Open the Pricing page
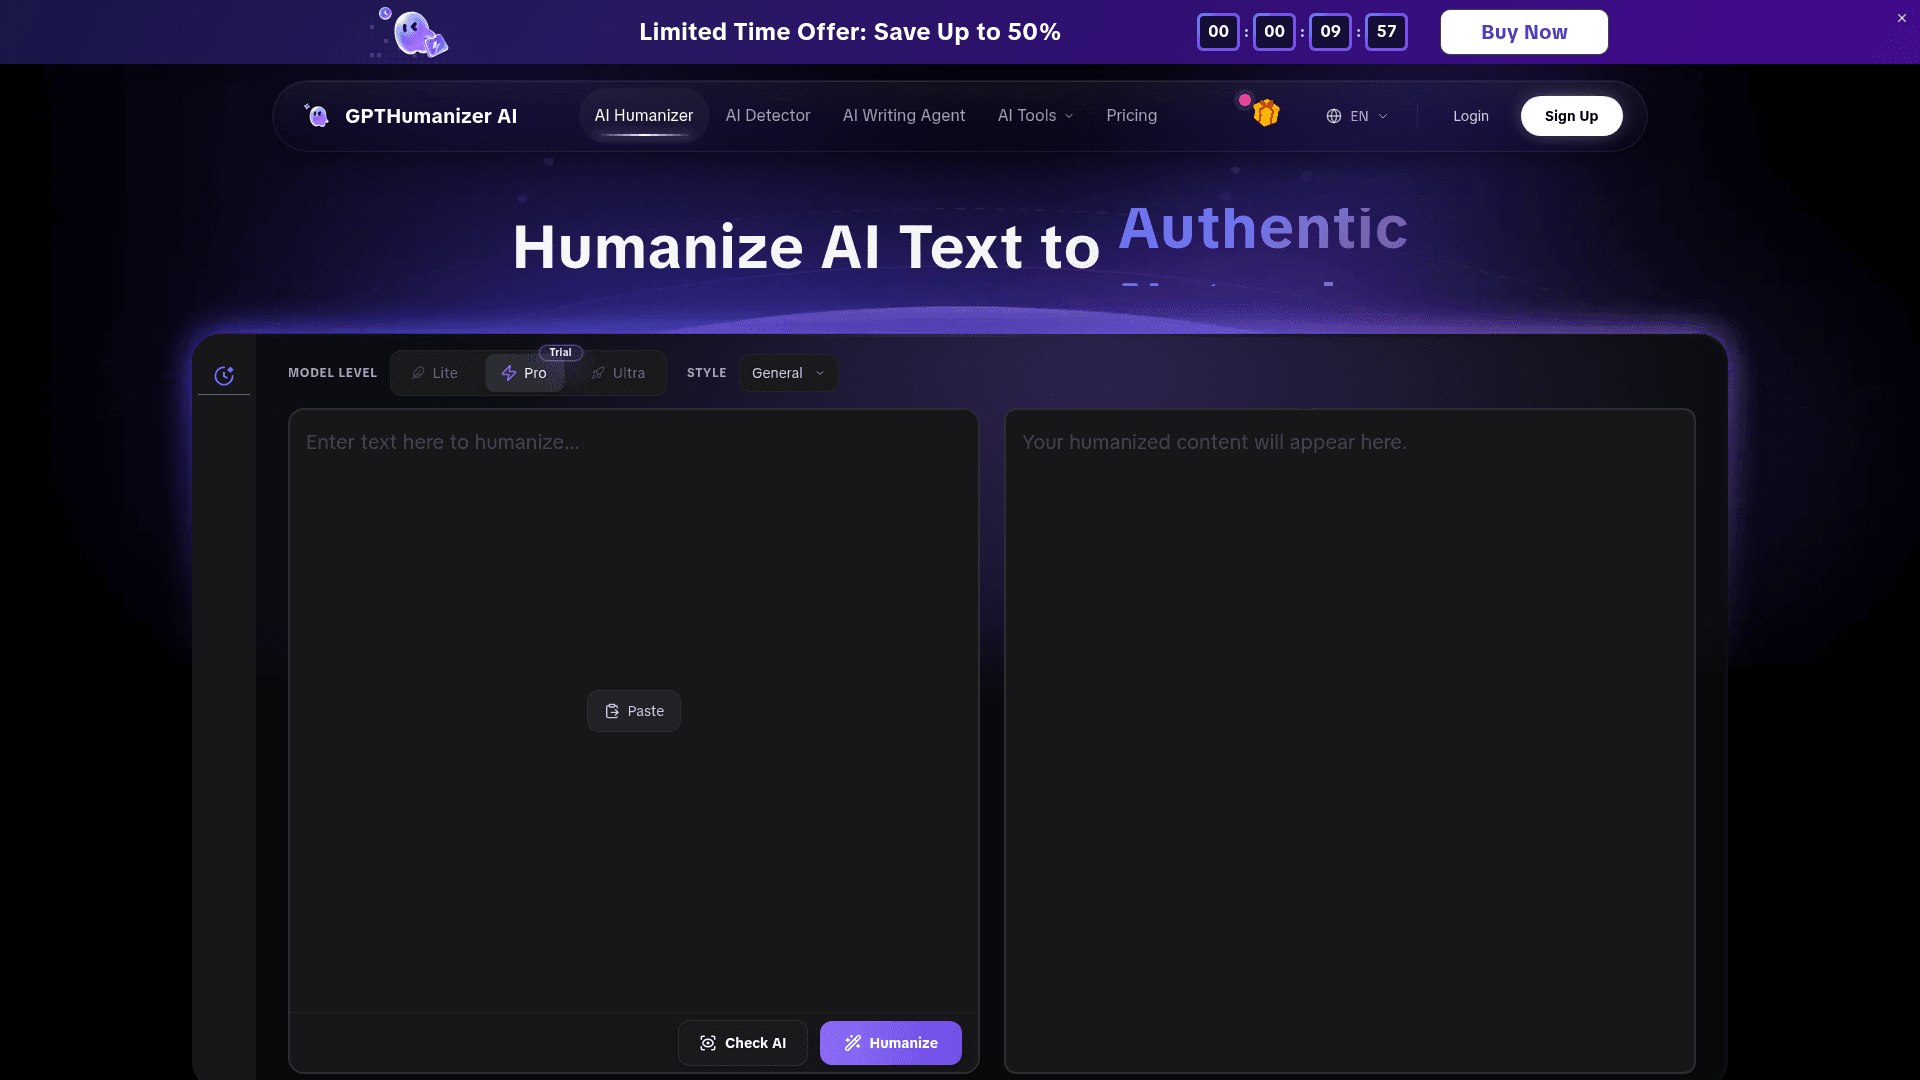Image resolution: width=1920 pixels, height=1080 pixels. pos(1131,115)
